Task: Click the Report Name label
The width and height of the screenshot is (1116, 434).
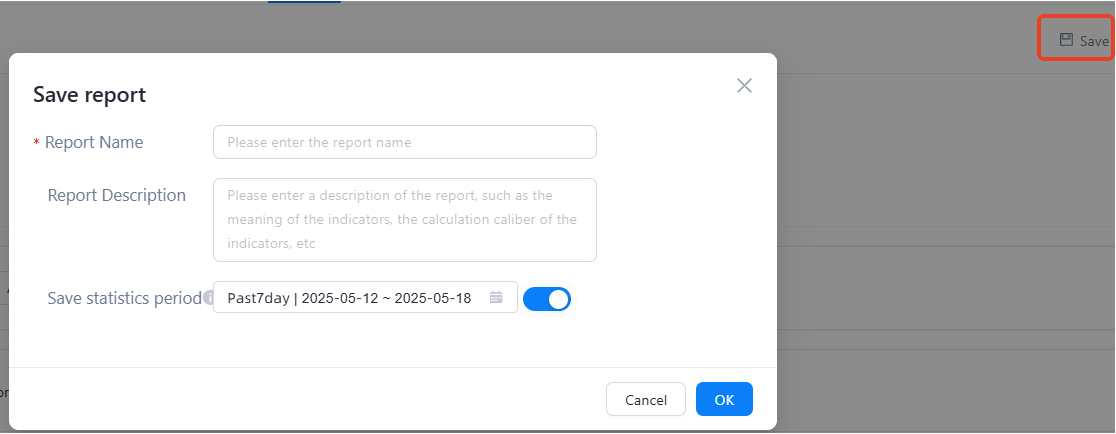Action: tap(94, 142)
